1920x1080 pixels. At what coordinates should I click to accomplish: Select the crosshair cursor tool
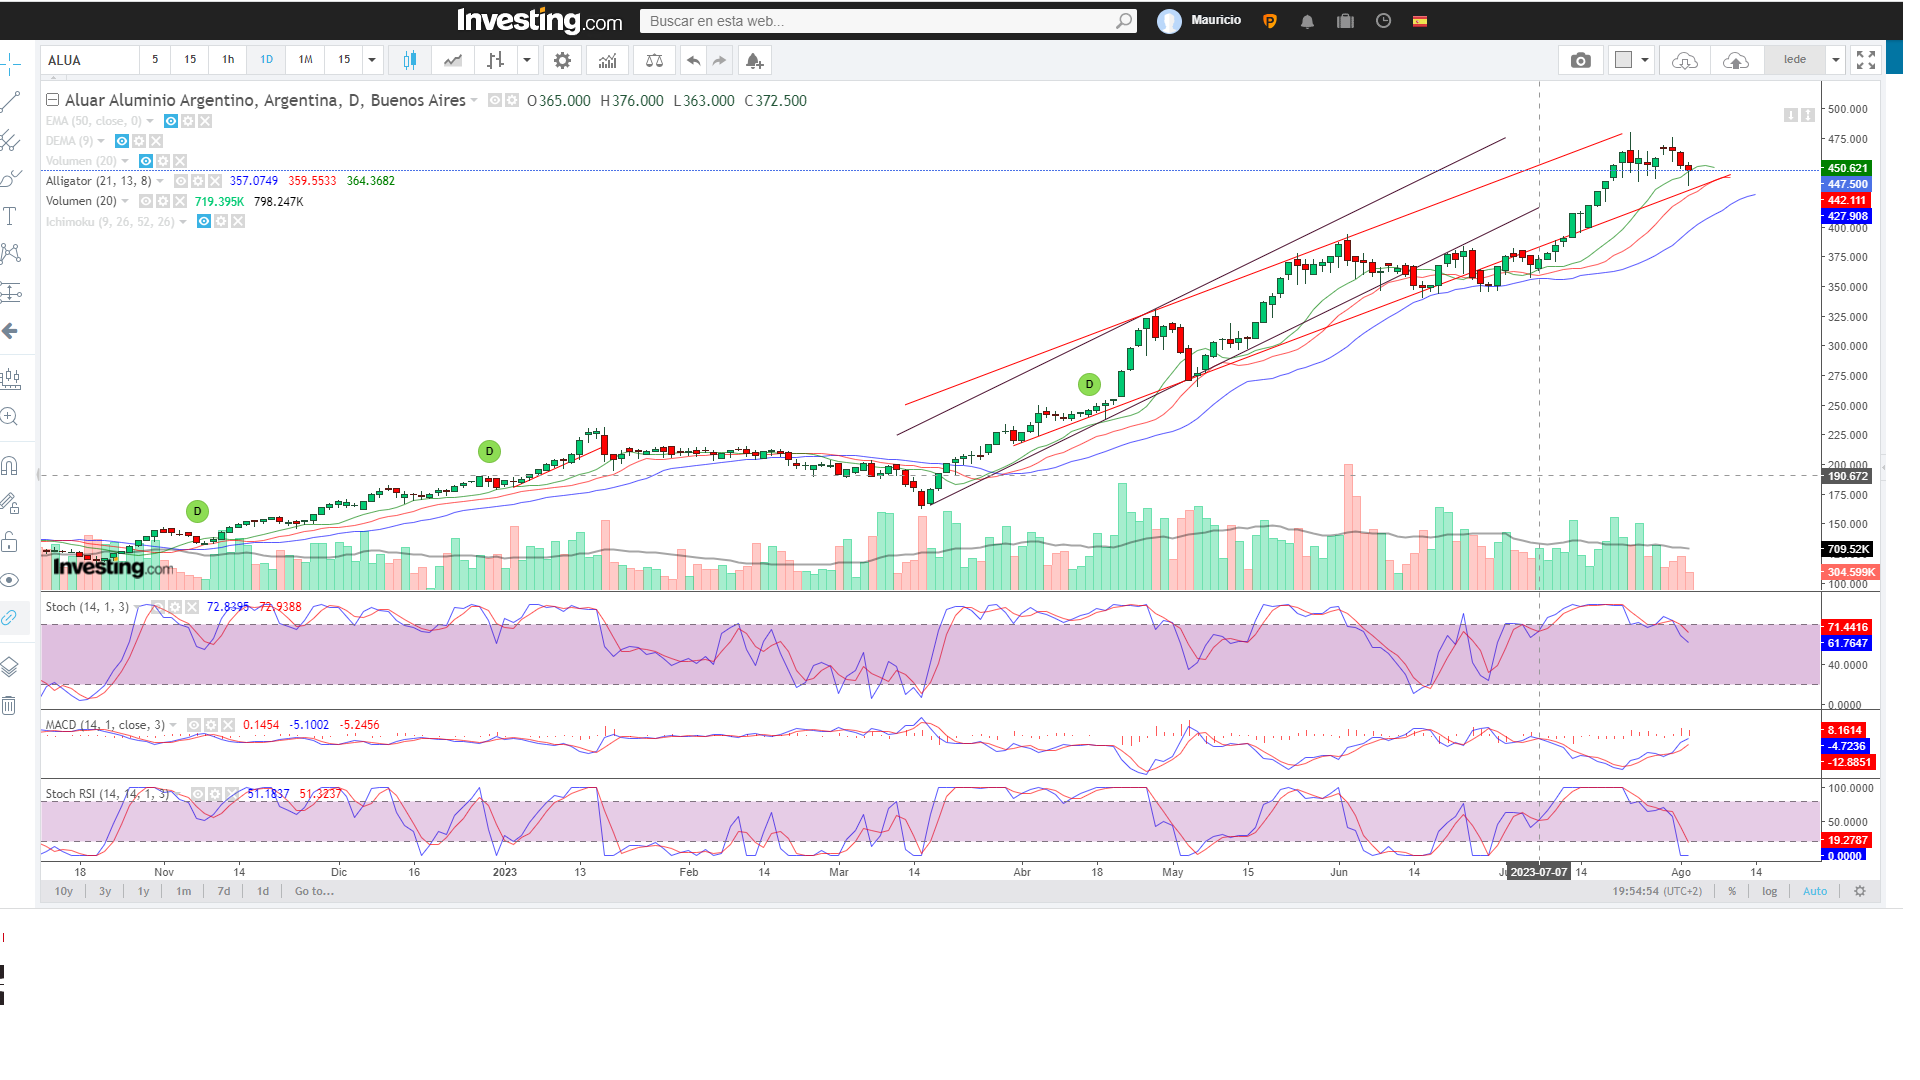coord(10,65)
